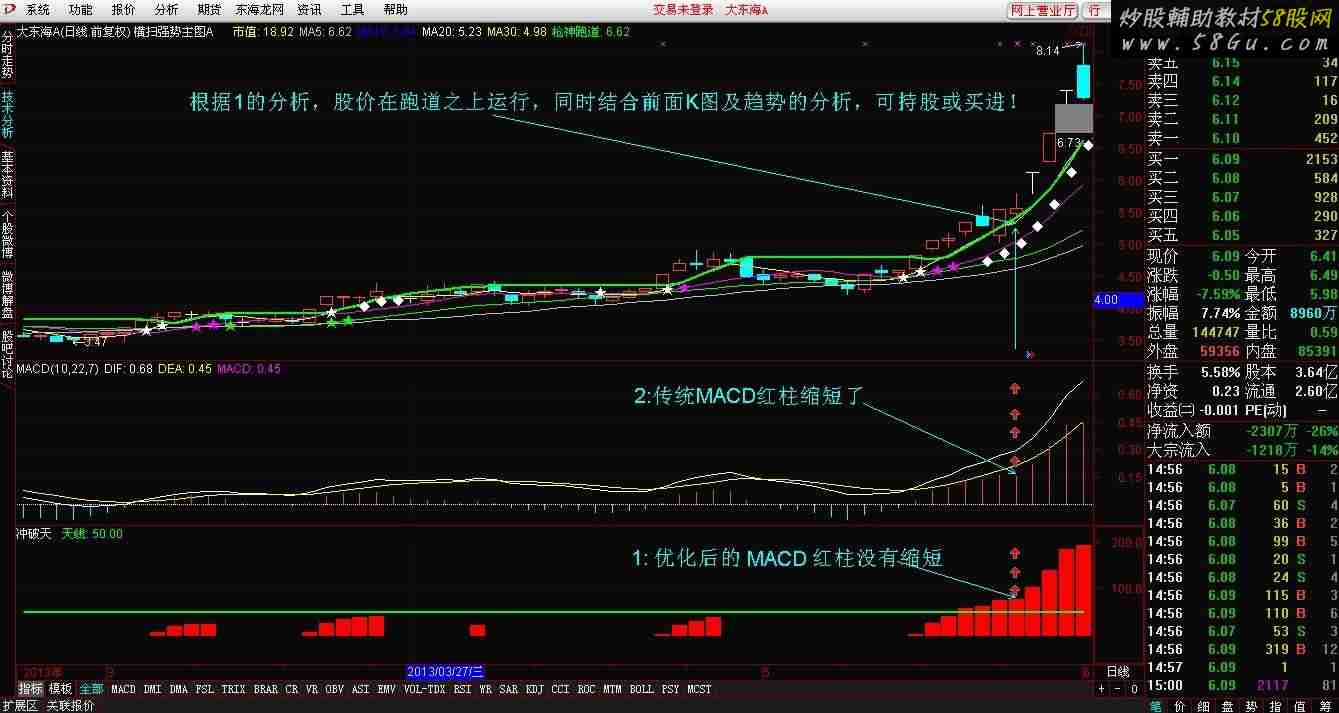Choose the BOLL indicator
Viewport: 1339px width, 713px height.
641,689
